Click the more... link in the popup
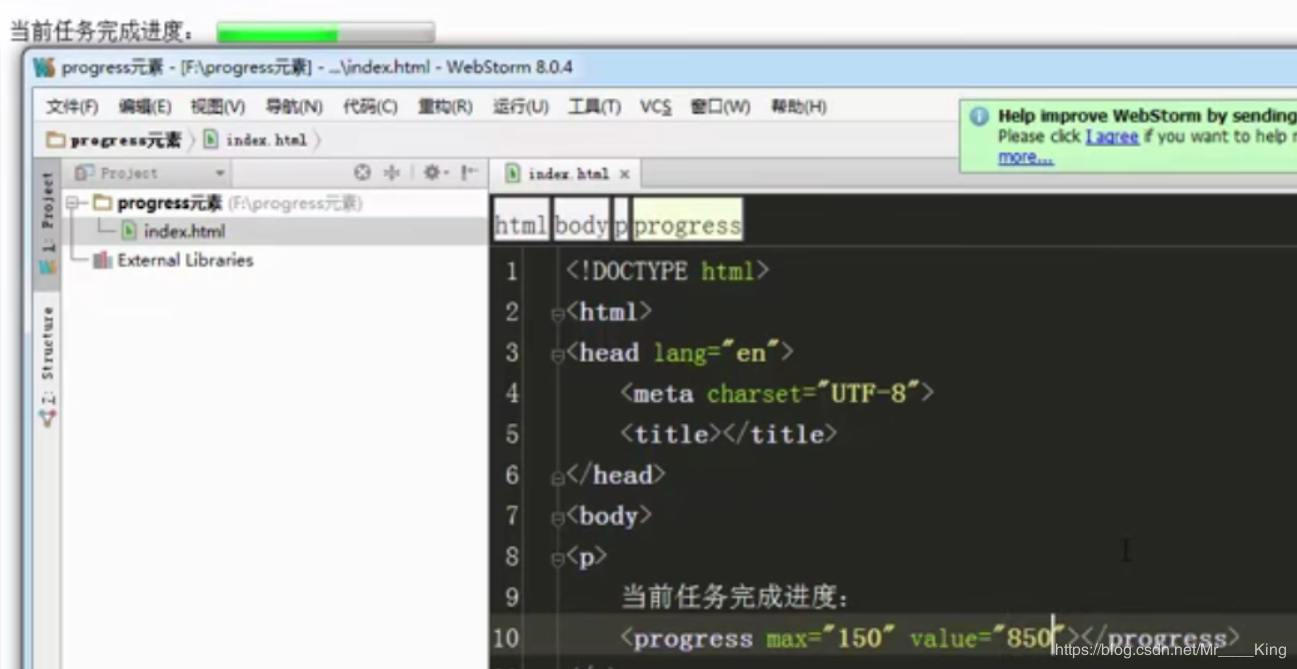The height and width of the screenshot is (669, 1297). 1024,156
